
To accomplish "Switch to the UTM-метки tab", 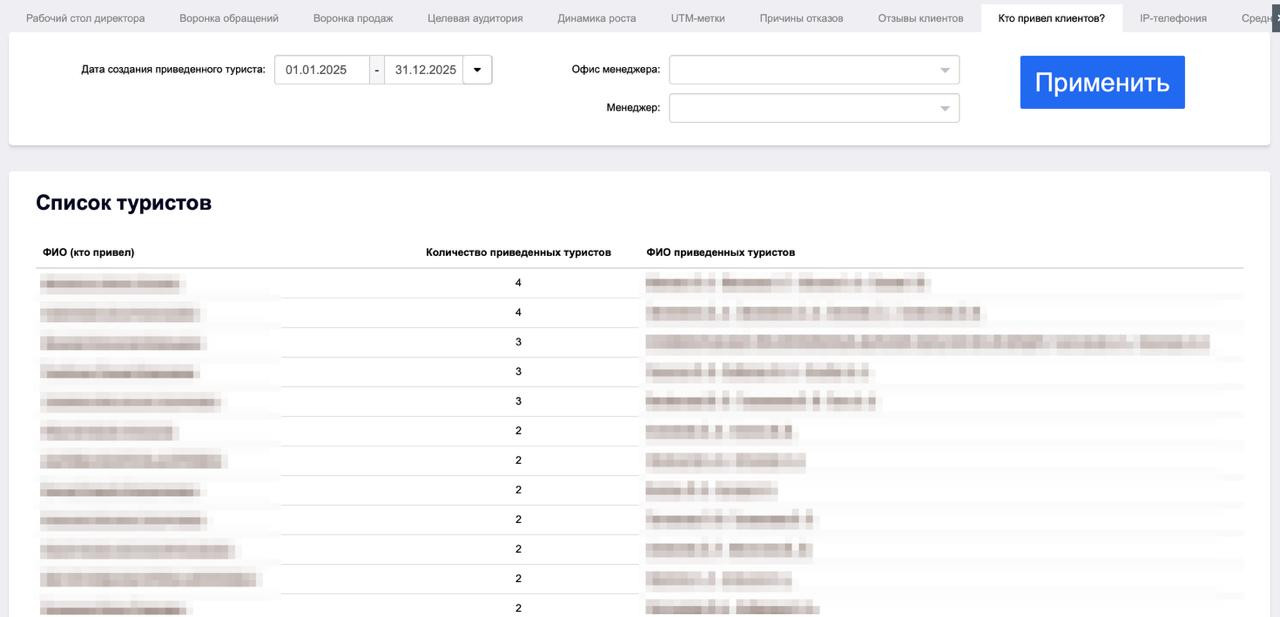I will click(698, 18).
